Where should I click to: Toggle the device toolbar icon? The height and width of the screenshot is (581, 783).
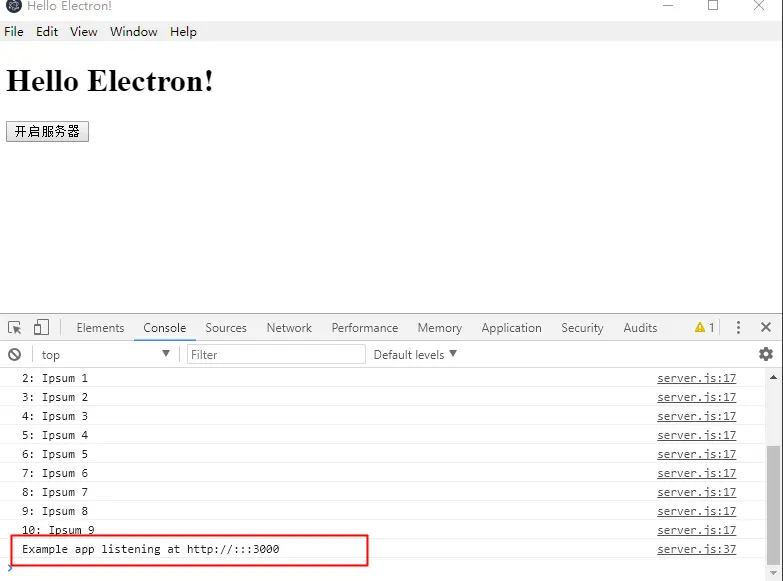coord(41,327)
